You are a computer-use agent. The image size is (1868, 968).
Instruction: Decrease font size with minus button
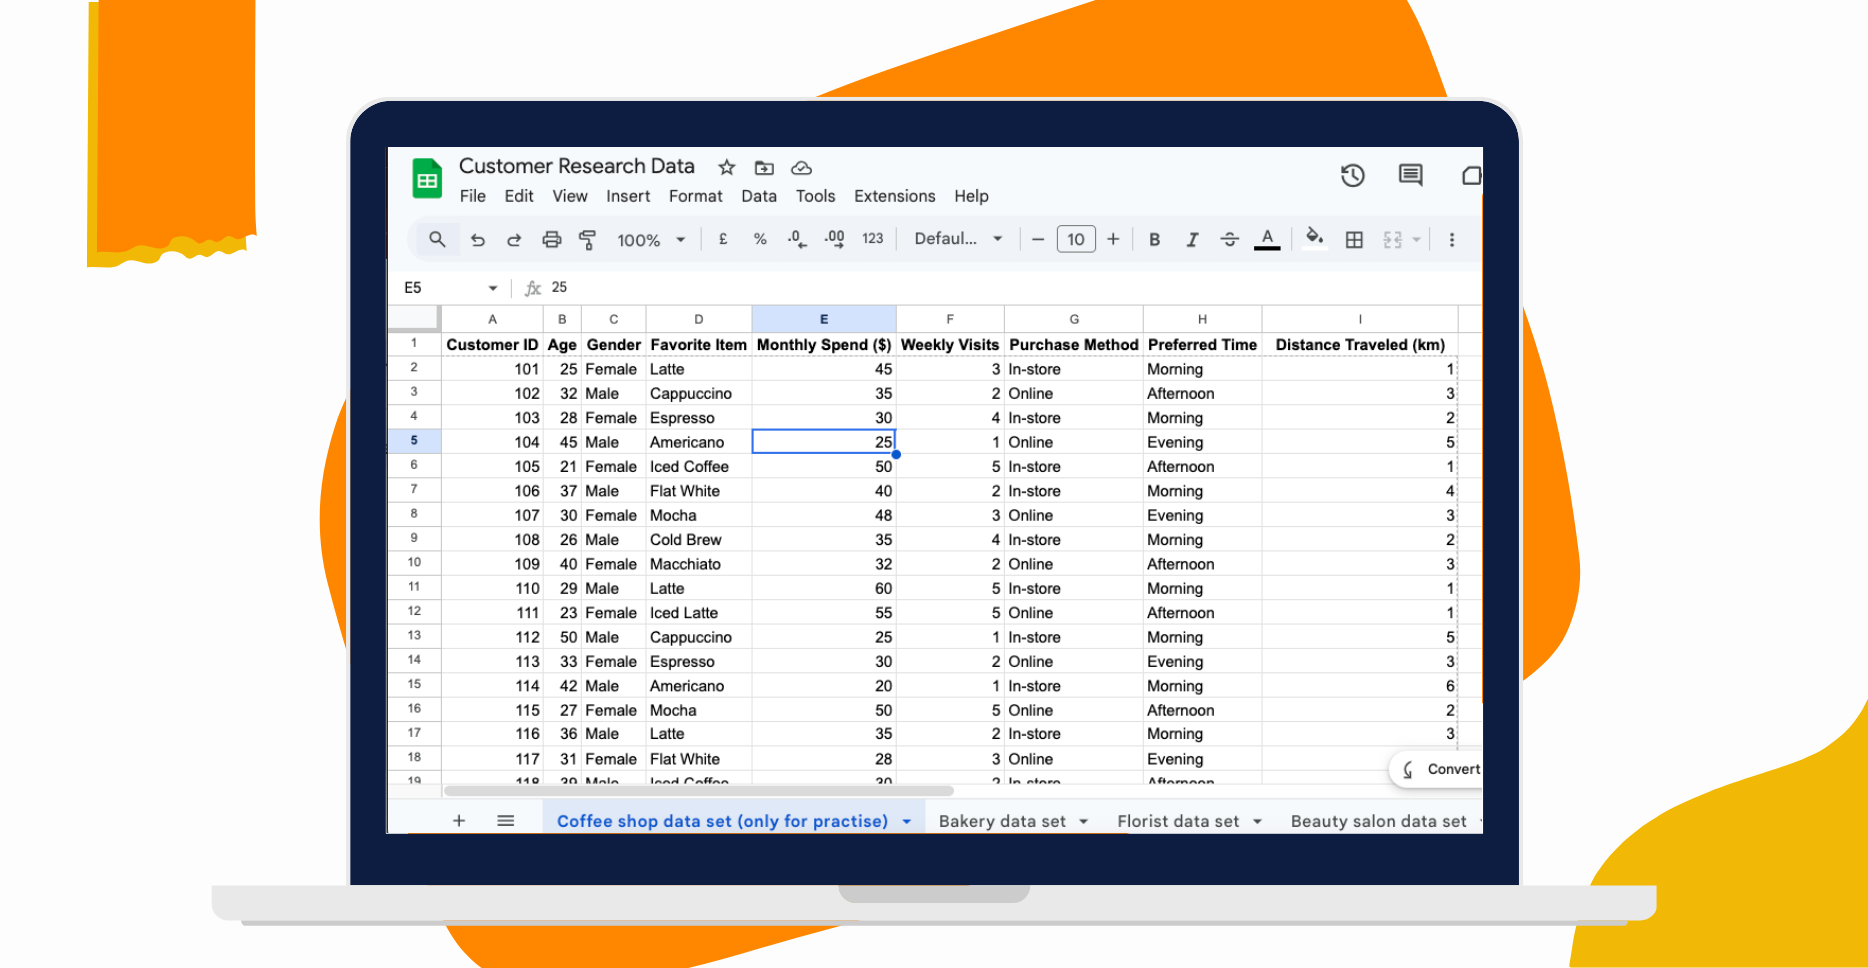click(x=1038, y=239)
